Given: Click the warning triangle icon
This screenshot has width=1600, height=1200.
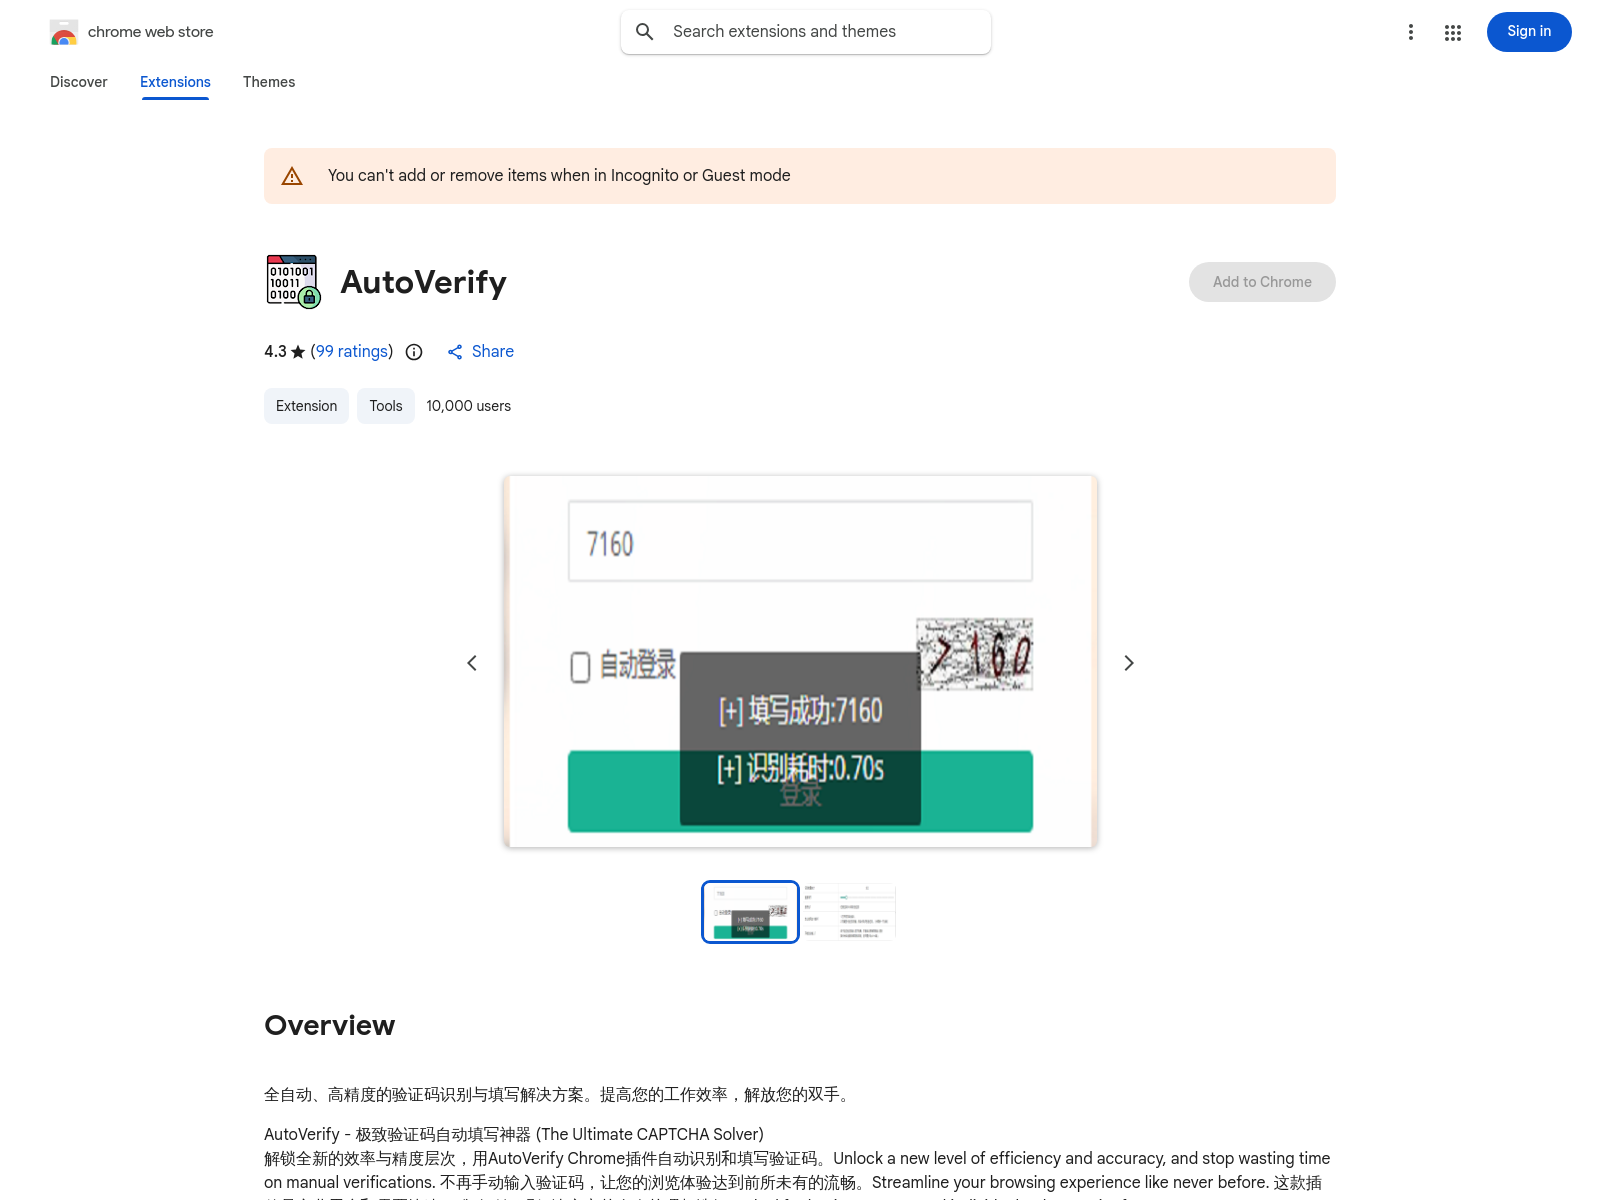Looking at the screenshot, I should (292, 176).
